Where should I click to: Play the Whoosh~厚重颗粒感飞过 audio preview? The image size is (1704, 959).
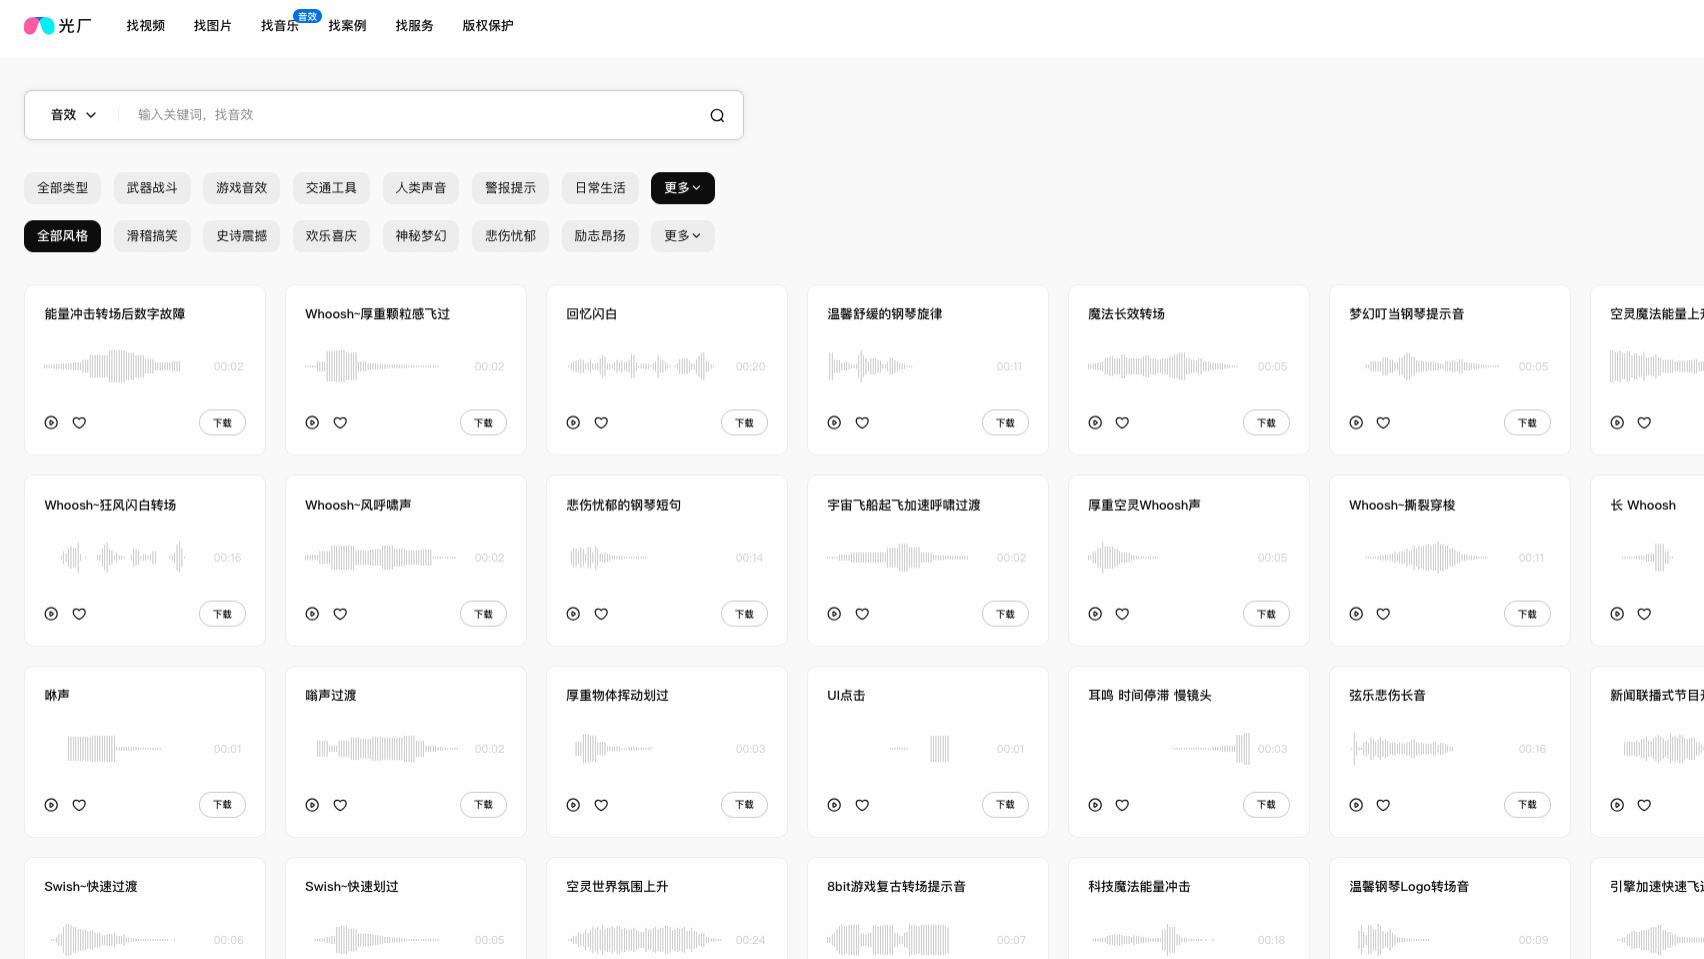(312, 423)
